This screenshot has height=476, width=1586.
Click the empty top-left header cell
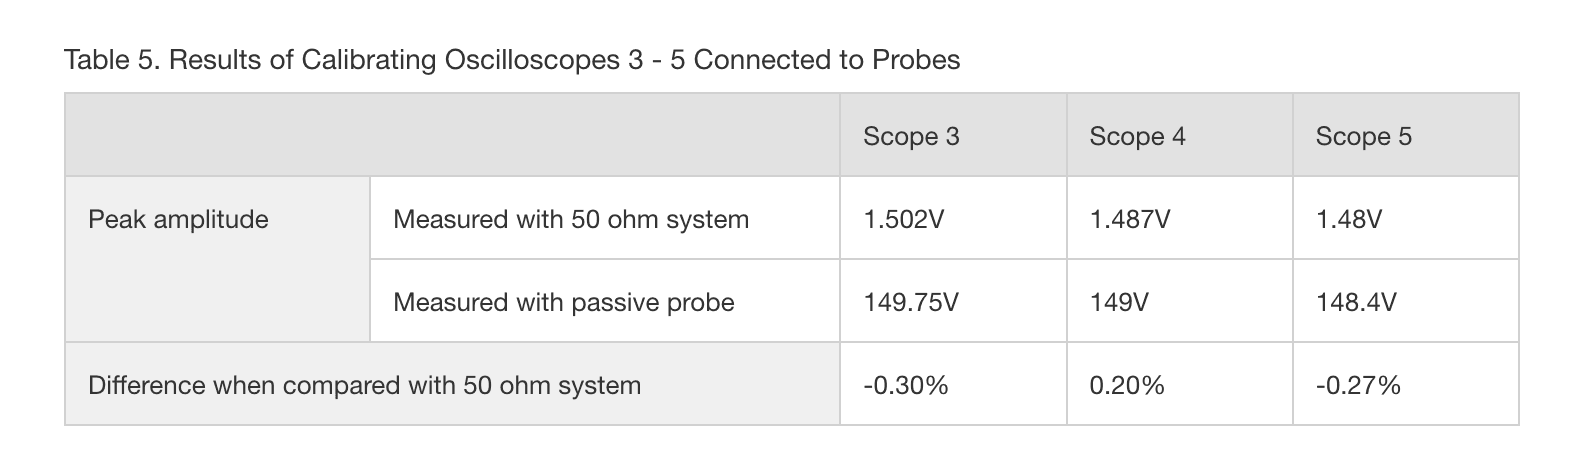(x=452, y=136)
